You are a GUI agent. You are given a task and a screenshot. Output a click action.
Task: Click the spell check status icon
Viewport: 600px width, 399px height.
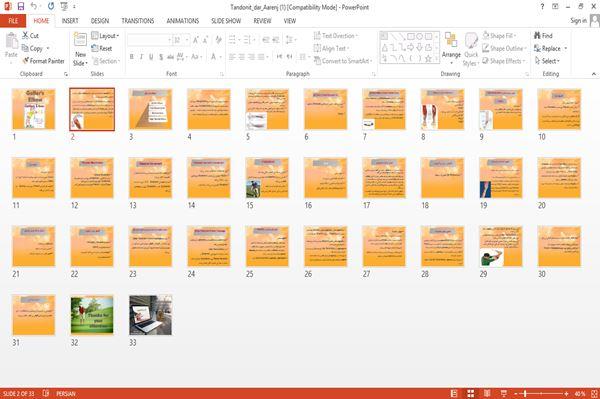46,393
